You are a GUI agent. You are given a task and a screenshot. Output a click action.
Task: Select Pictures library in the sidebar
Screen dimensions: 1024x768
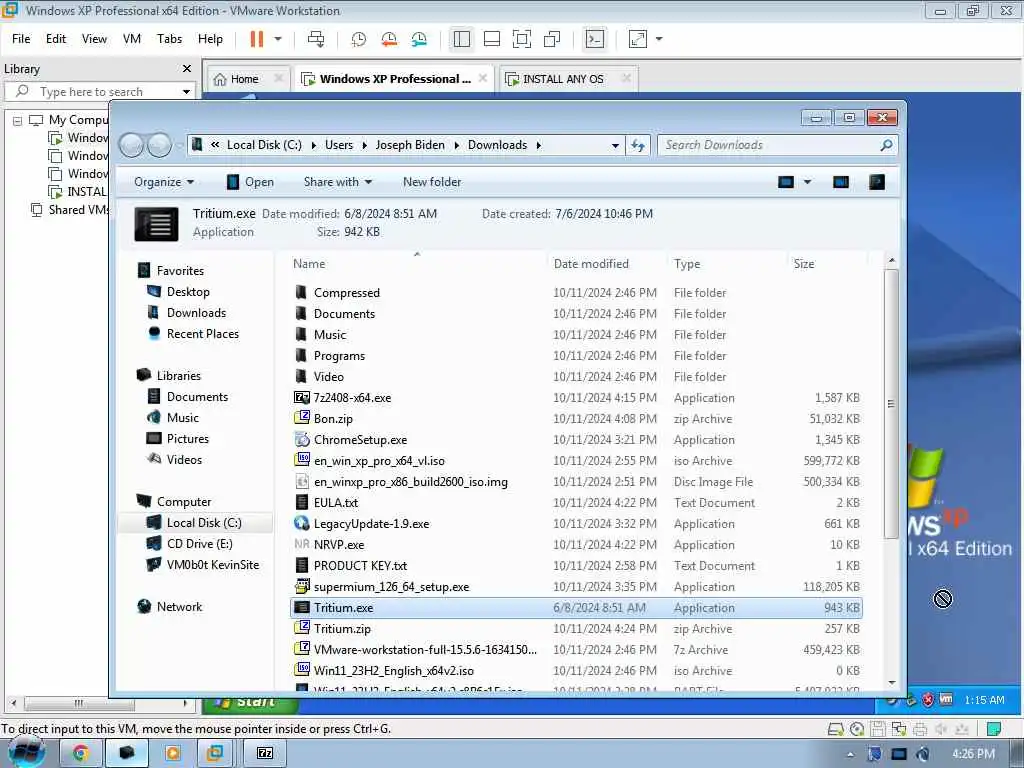pyautogui.click(x=187, y=439)
